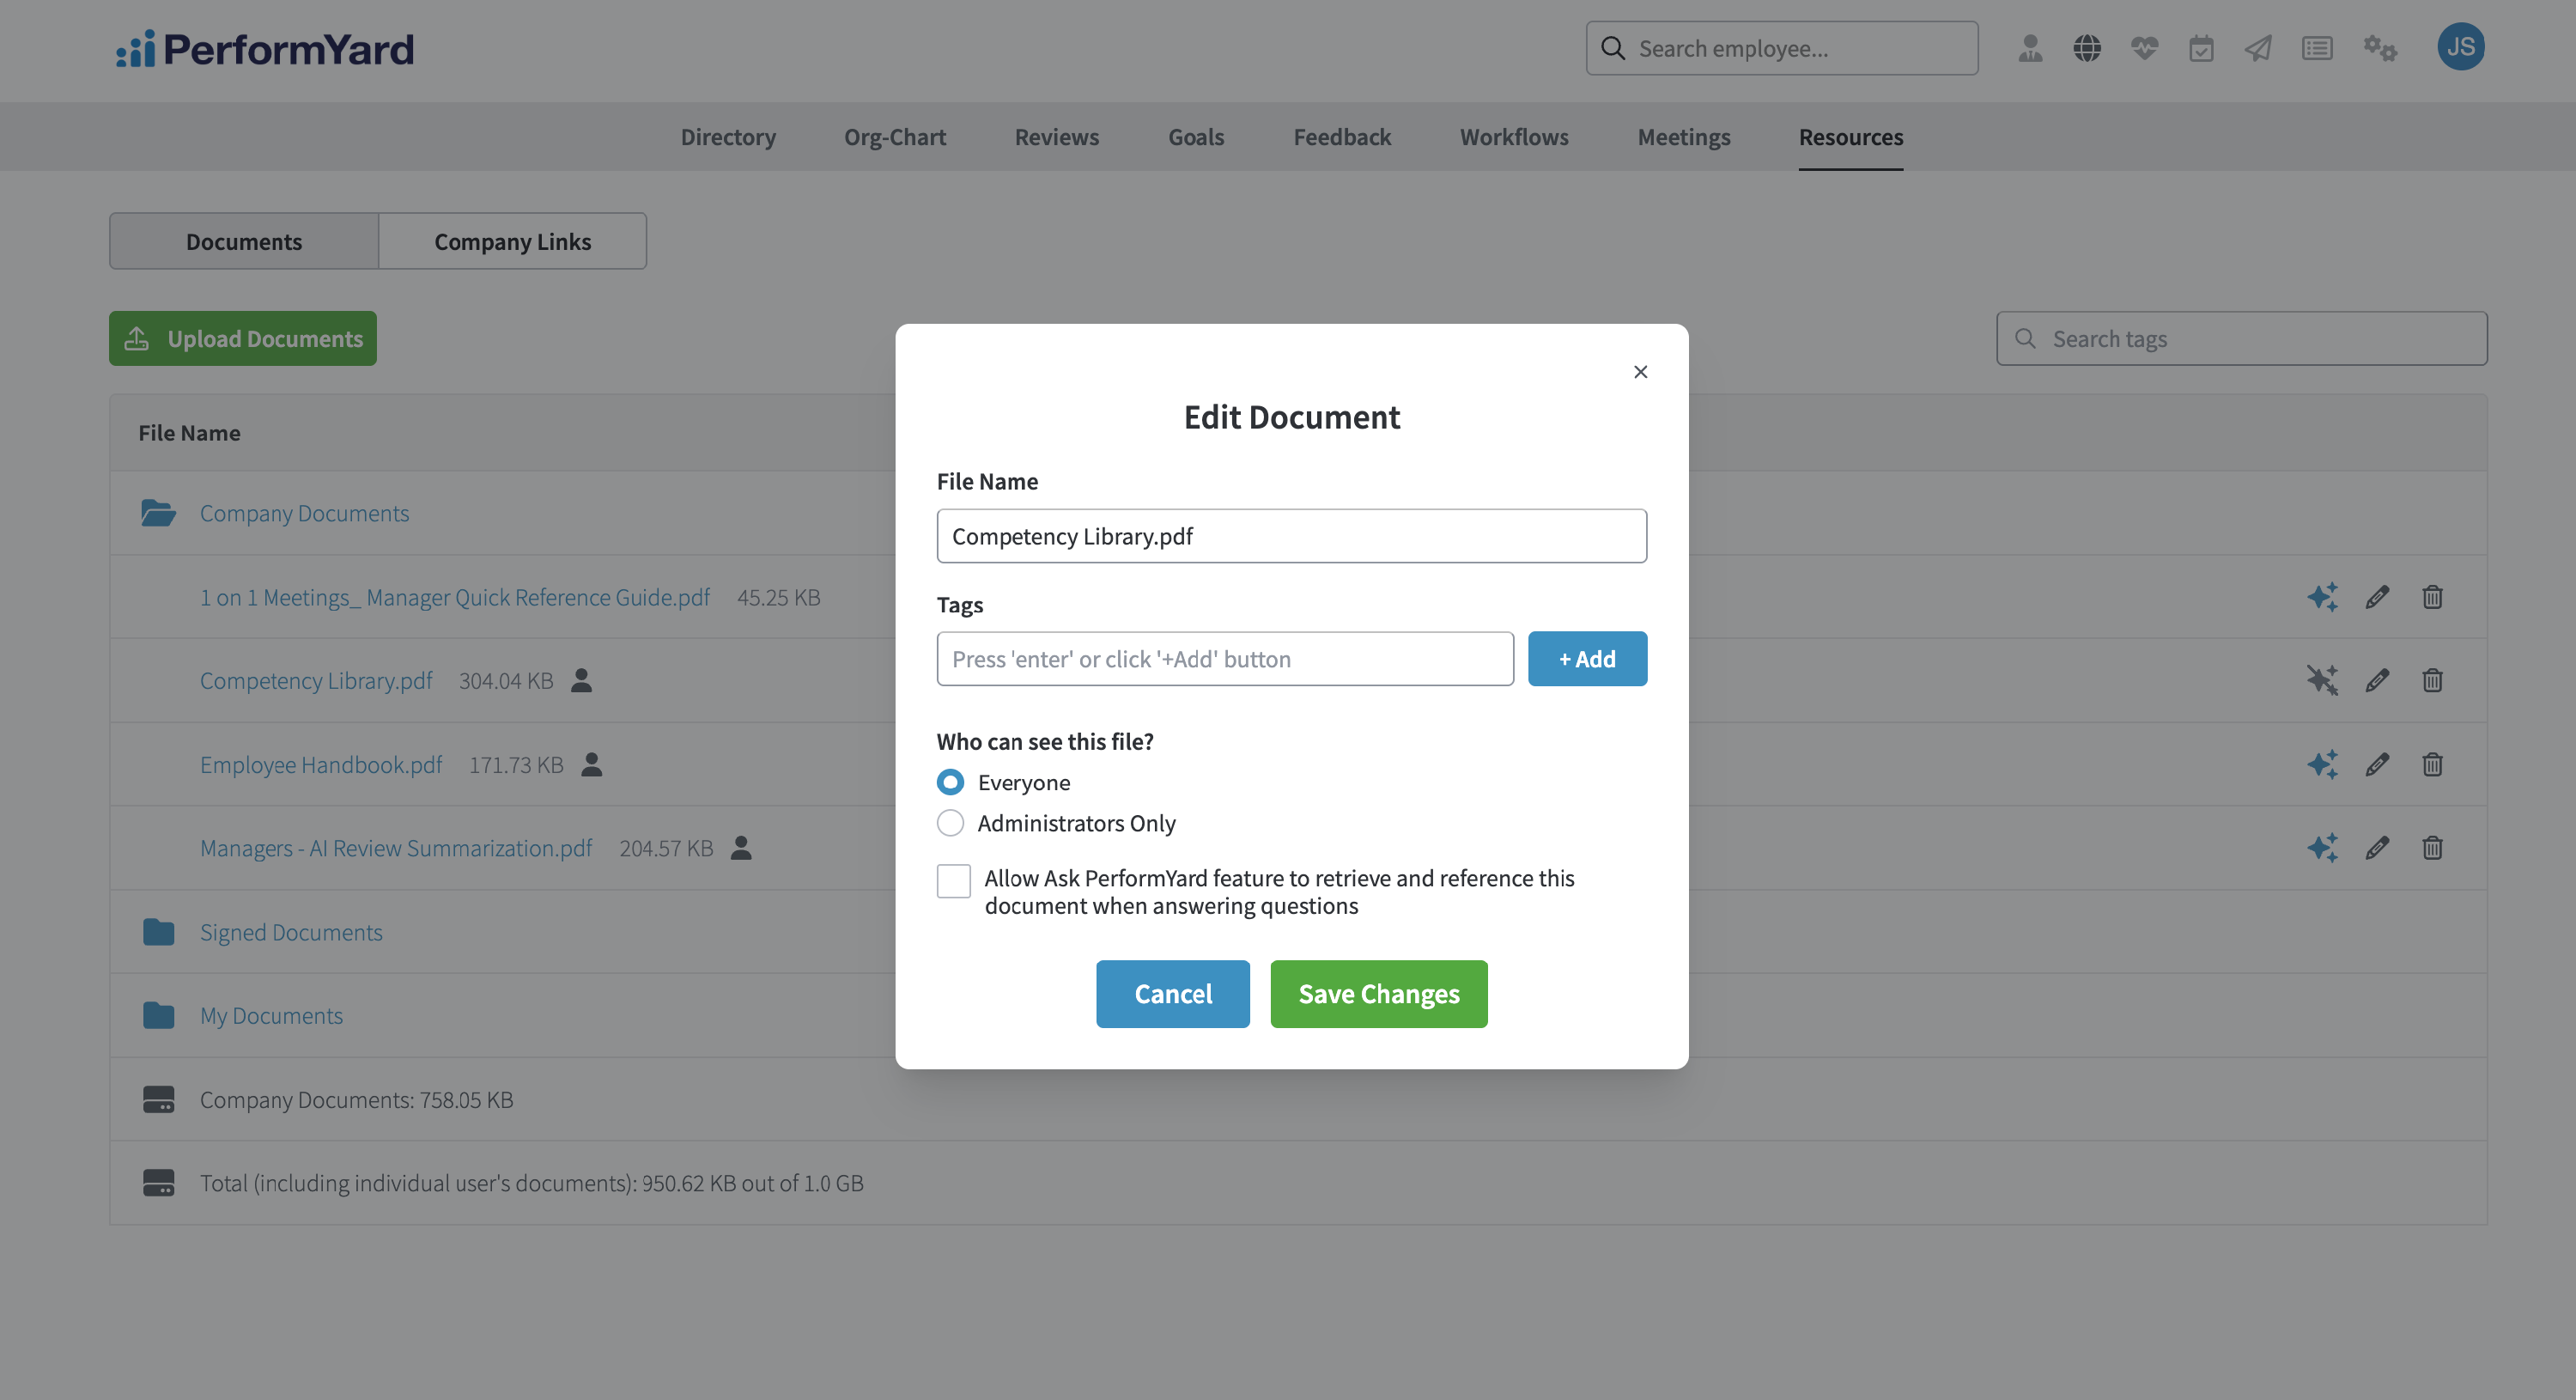Open the settings gears icon
The width and height of the screenshot is (2576, 1400).
[2380, 48]
